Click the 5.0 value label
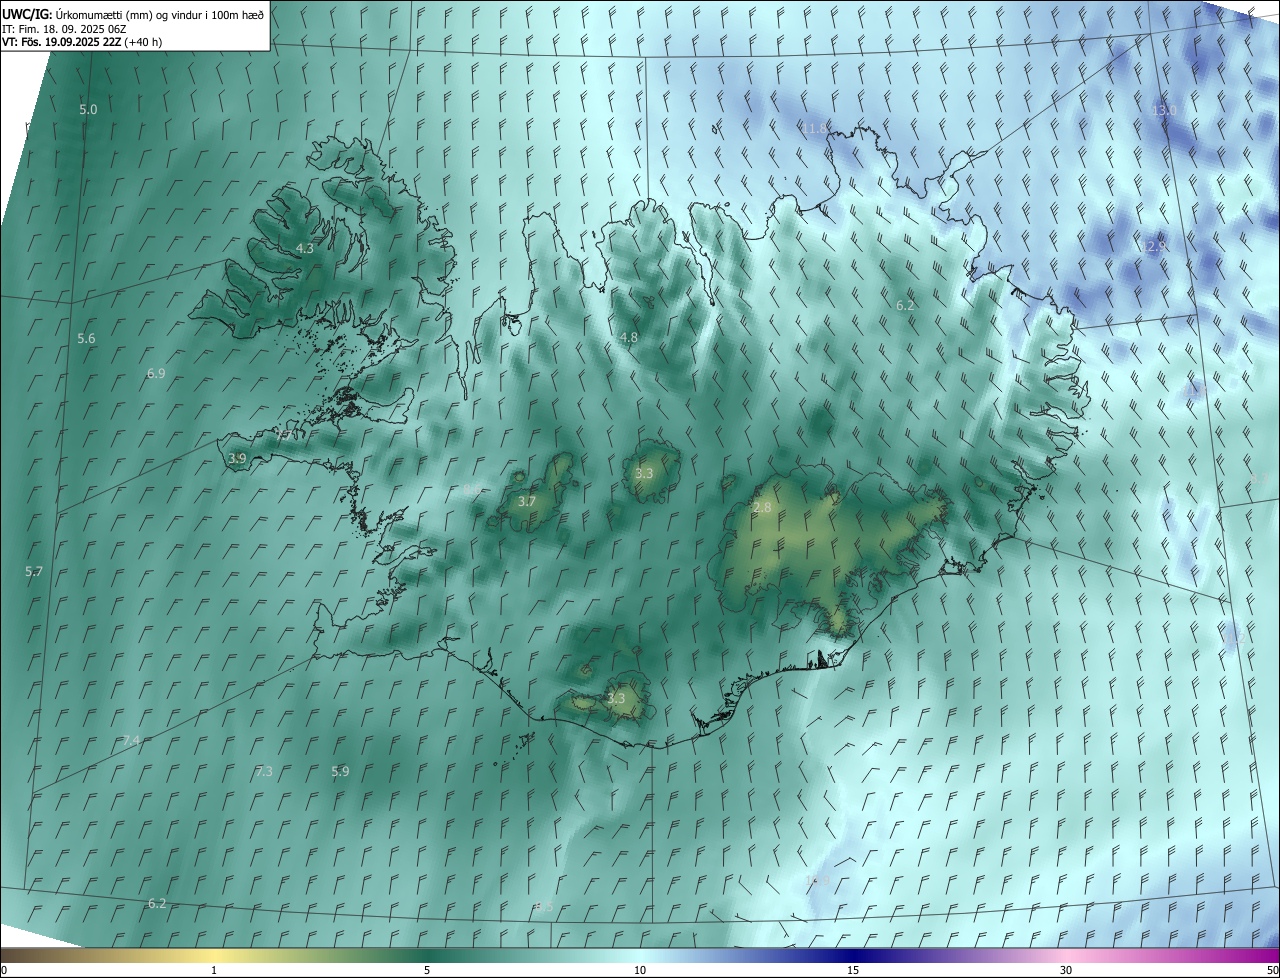Image resolution: width=1280 pixels, height=978 pixels. [88, 109]
